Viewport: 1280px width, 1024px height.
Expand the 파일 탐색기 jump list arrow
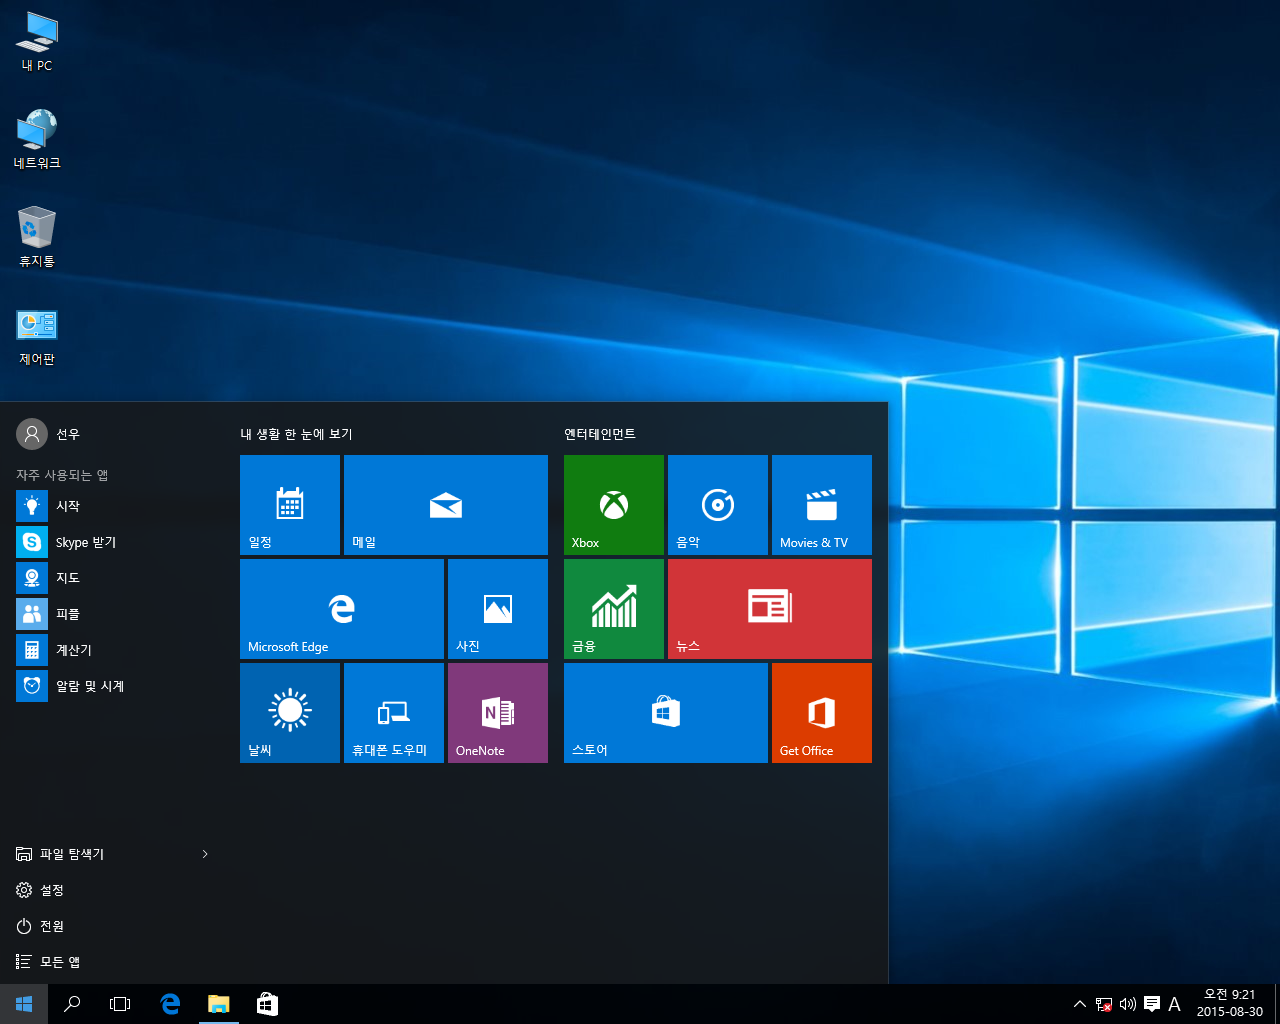[205, 854]
